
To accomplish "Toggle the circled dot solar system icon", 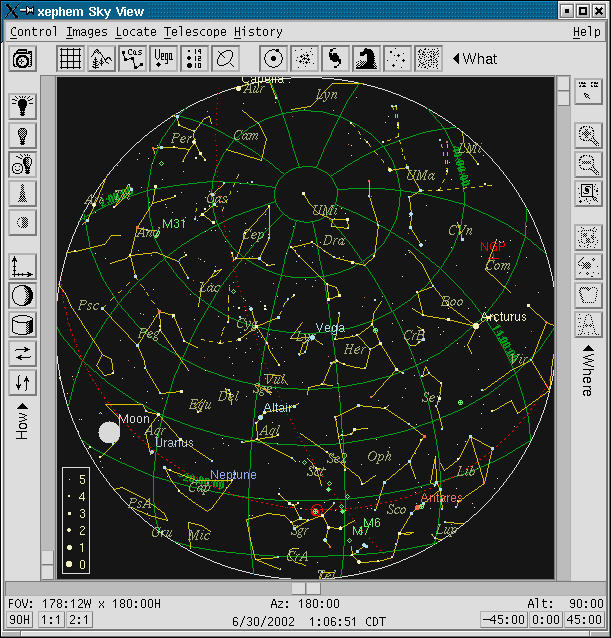I will click(273, 59).
